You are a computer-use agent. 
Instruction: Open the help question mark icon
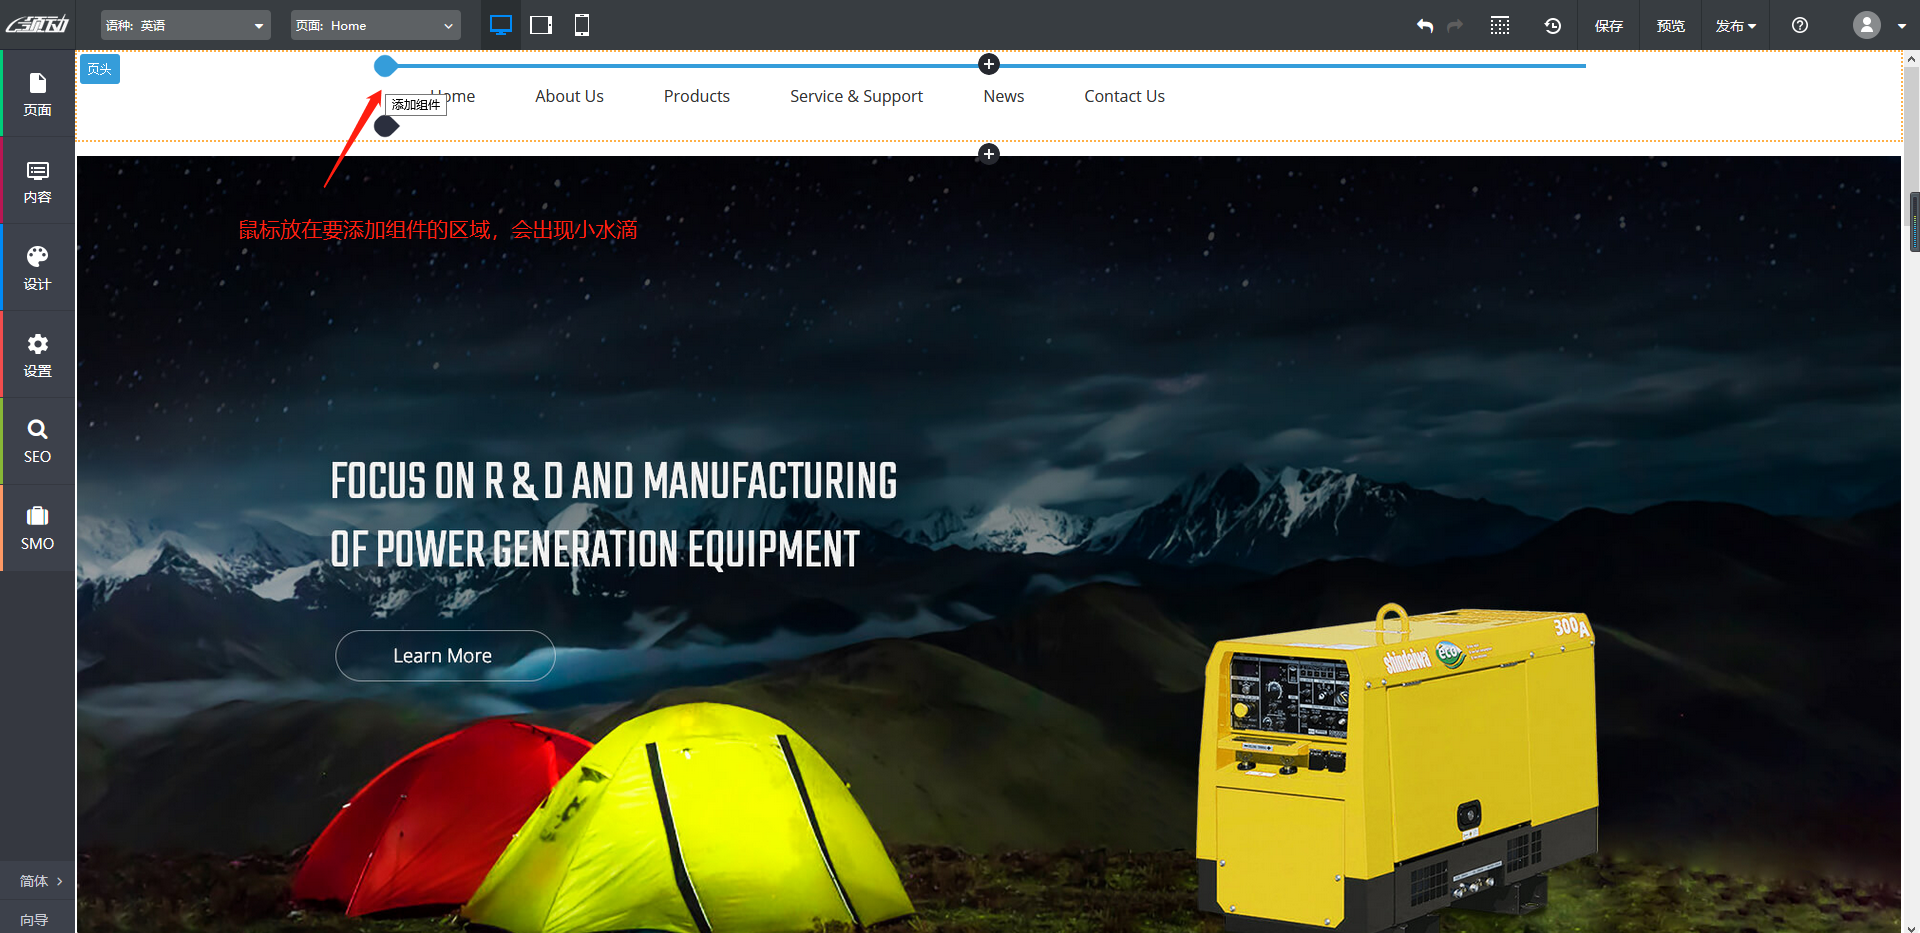coord(1800,26)
